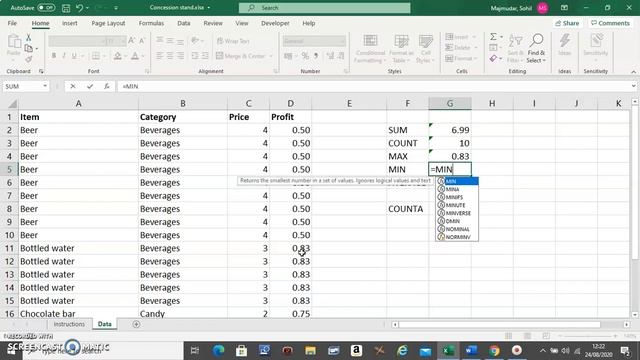Open the File menu tab
640x360 pixels.
12,23
